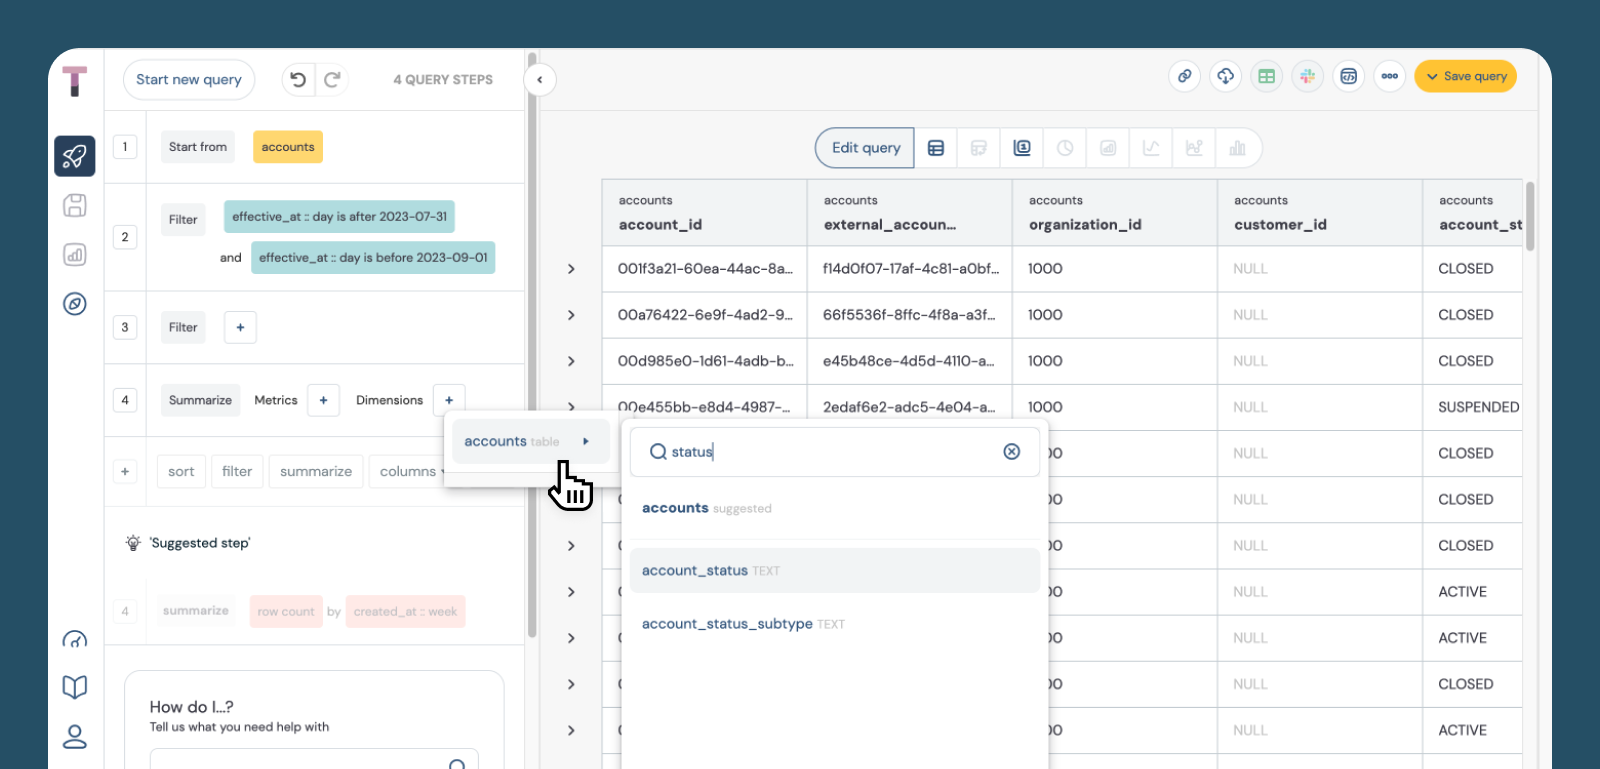The height and width of the screenshot is (769, 1600).
Task: Copy the query link
Action: (x=1185, y=76)
